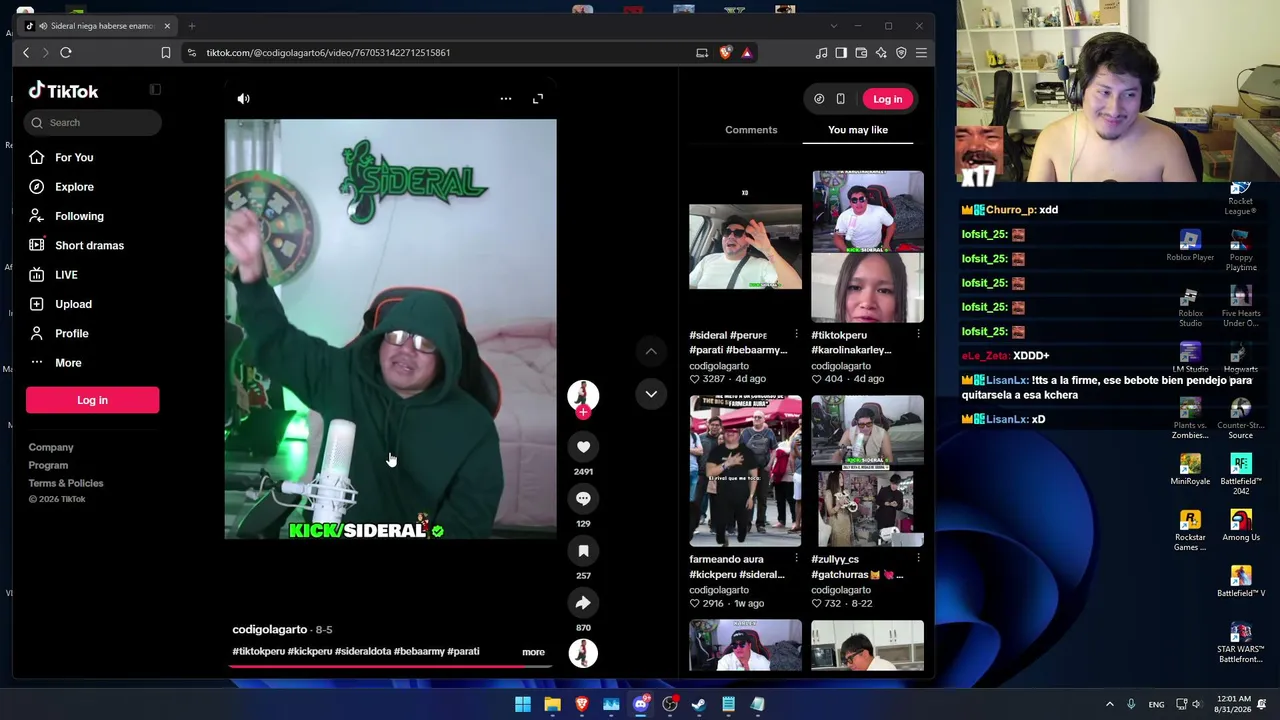
Task: Bookmark this page in the browser
Action: (166, 53)
